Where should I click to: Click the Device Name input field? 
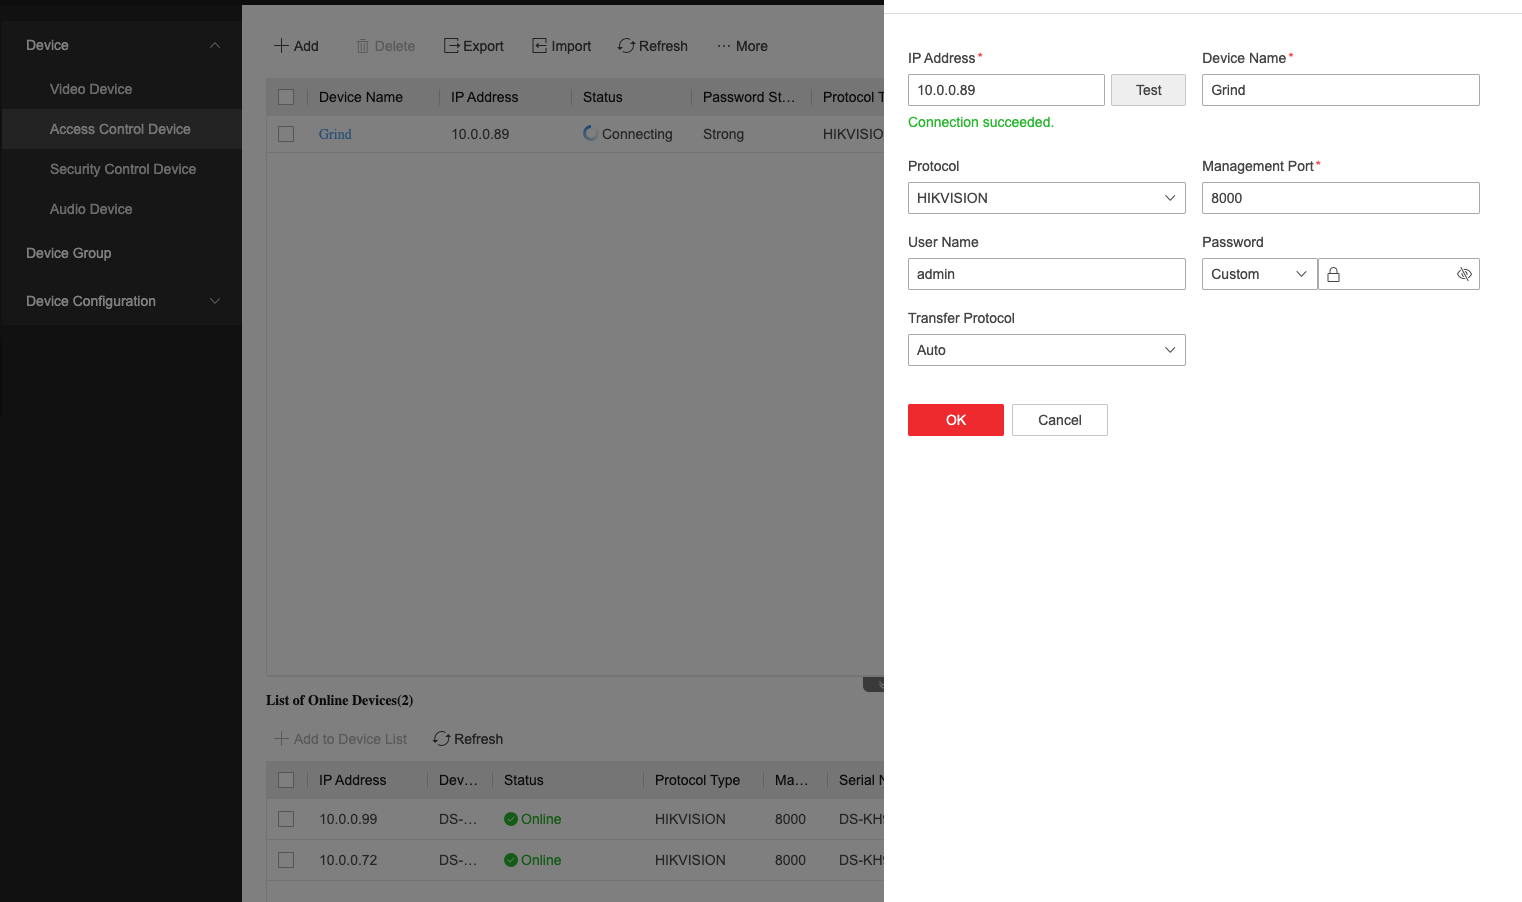(1340, 90)
